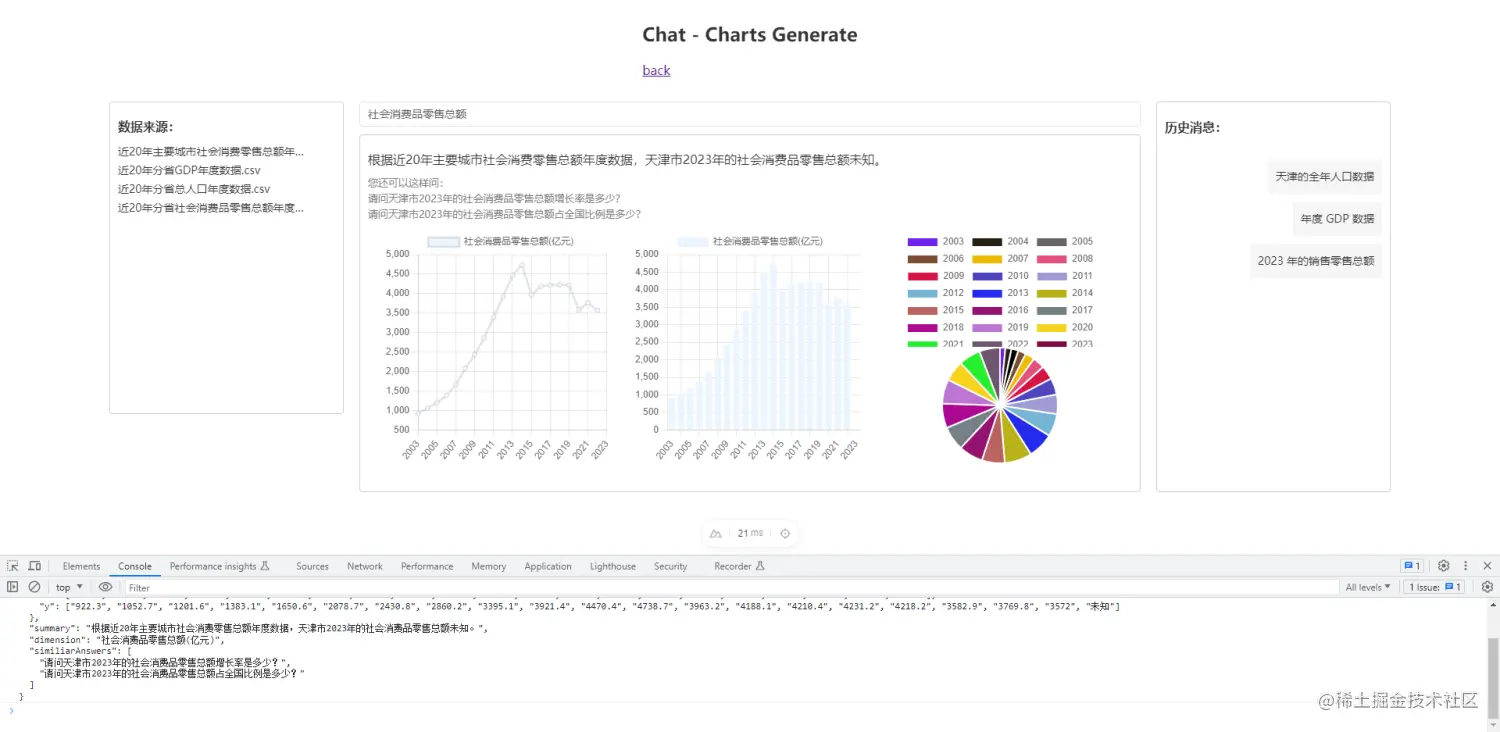Click the chart performance icon near 21 ms
1500x732 pixels.
[x=714, y=533]
